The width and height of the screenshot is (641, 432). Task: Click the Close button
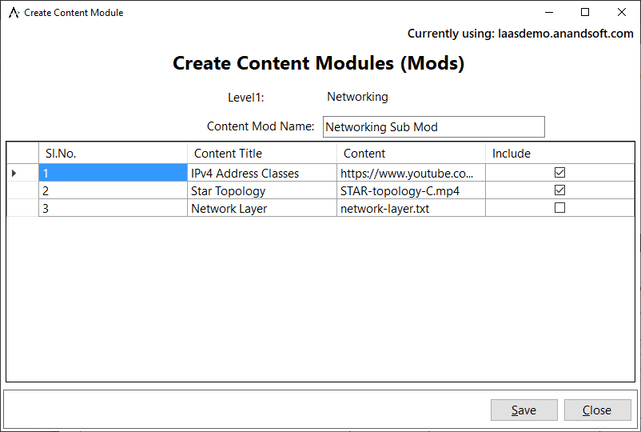click(x=597, y=410)
